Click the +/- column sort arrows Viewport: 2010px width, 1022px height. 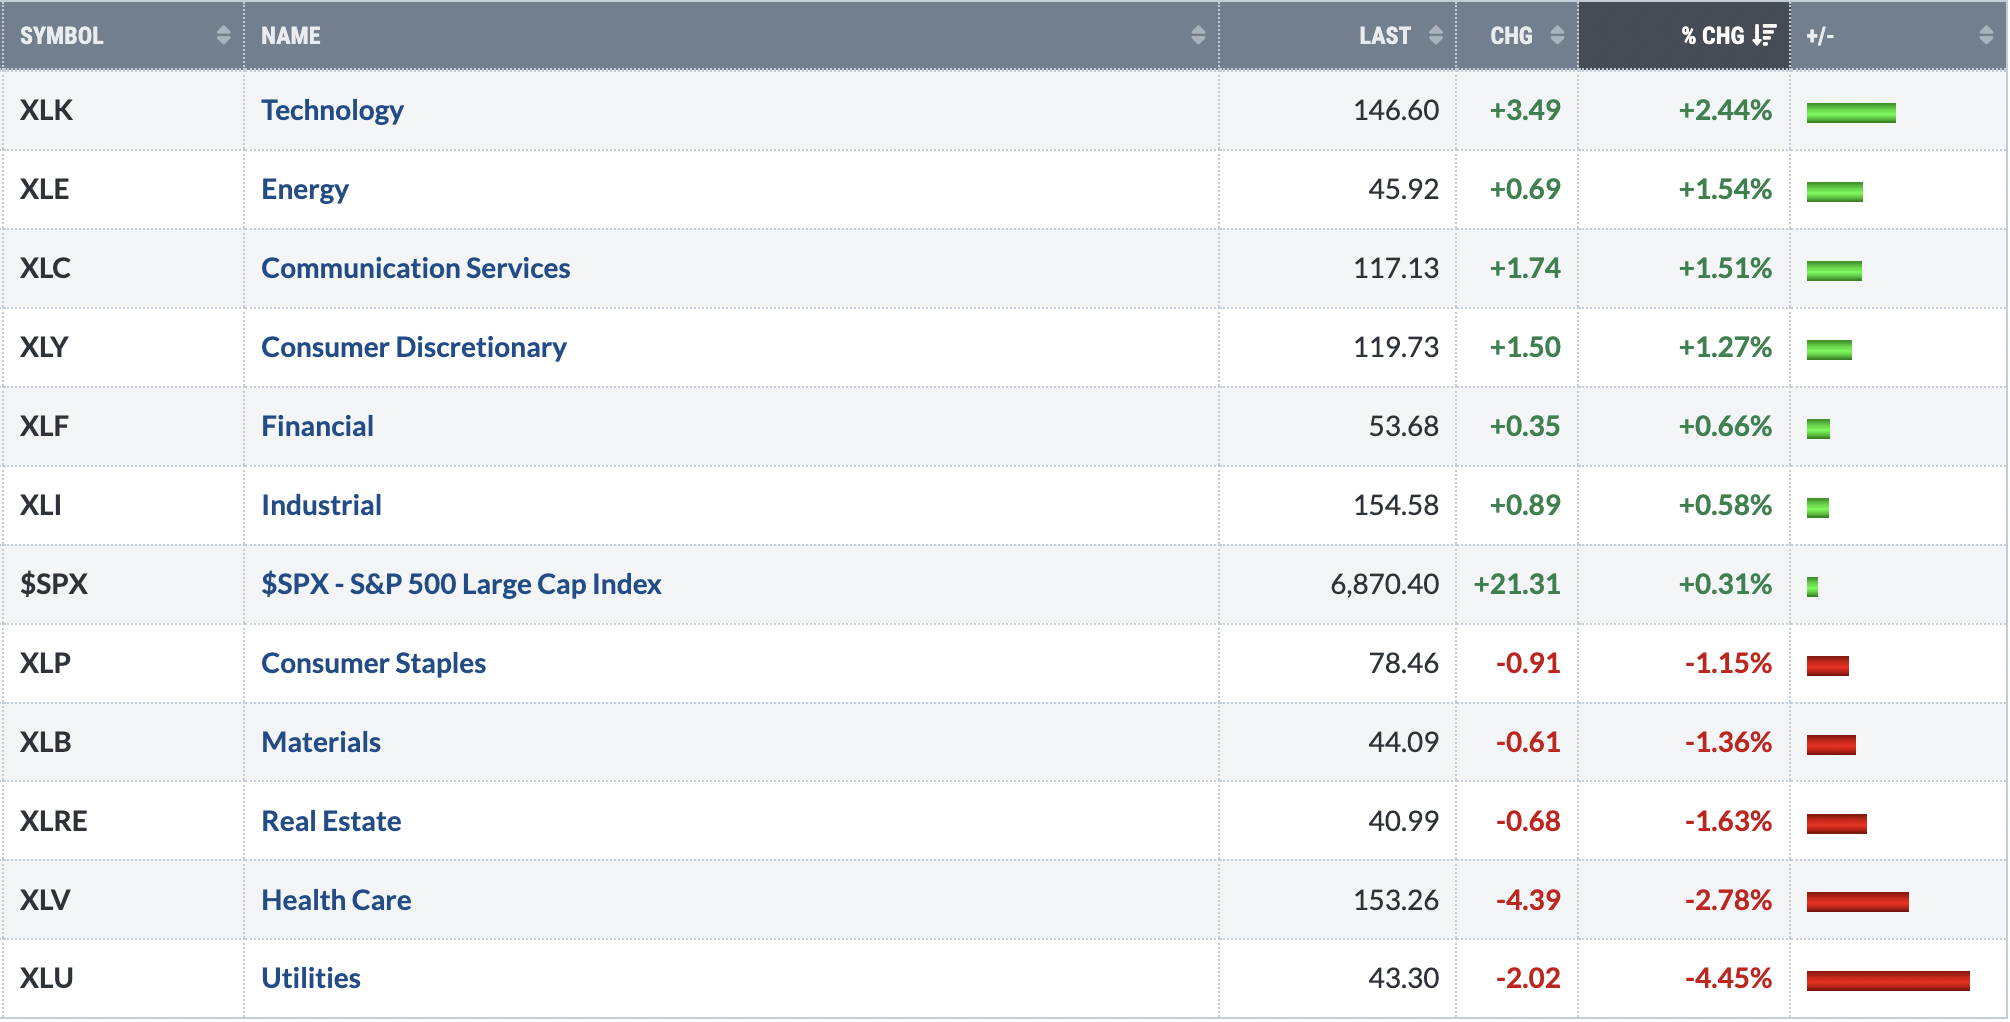[x=1986, y=36]
